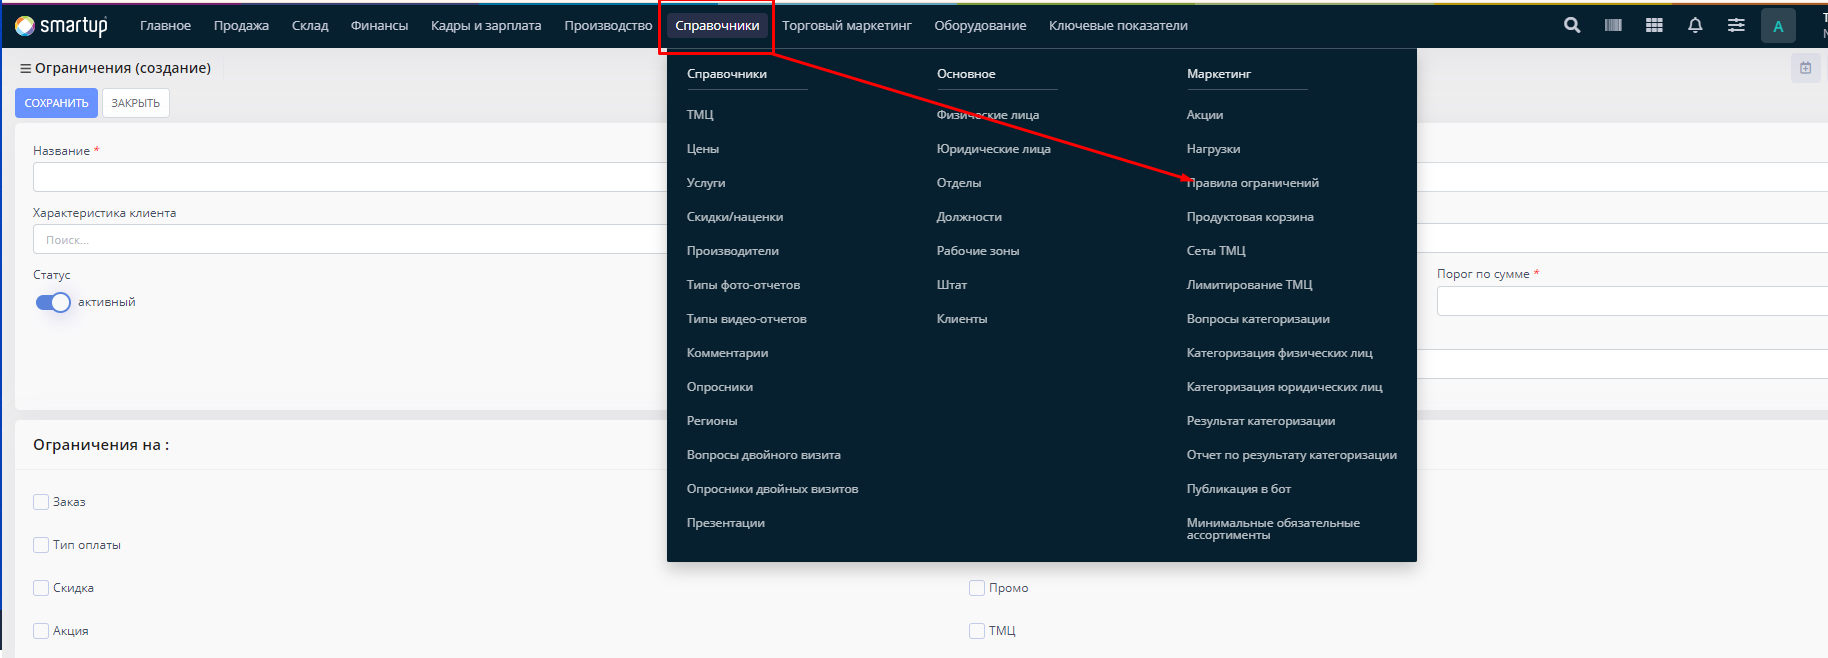The height and width of the screenshot is (658, 1828).
Task: Open Типы фото-отчетов
Action: click(743, 285)
